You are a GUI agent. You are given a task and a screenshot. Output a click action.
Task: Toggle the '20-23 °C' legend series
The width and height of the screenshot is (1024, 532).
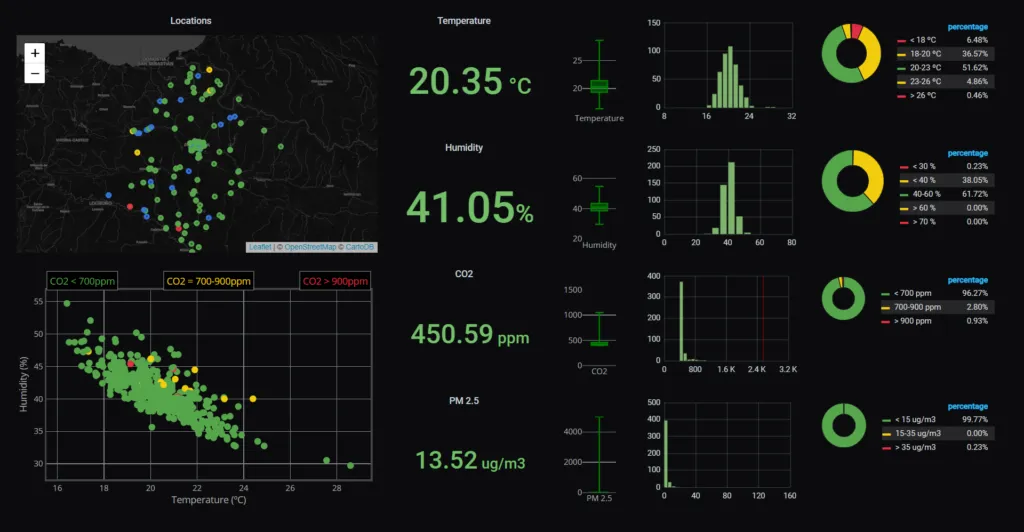925,67
